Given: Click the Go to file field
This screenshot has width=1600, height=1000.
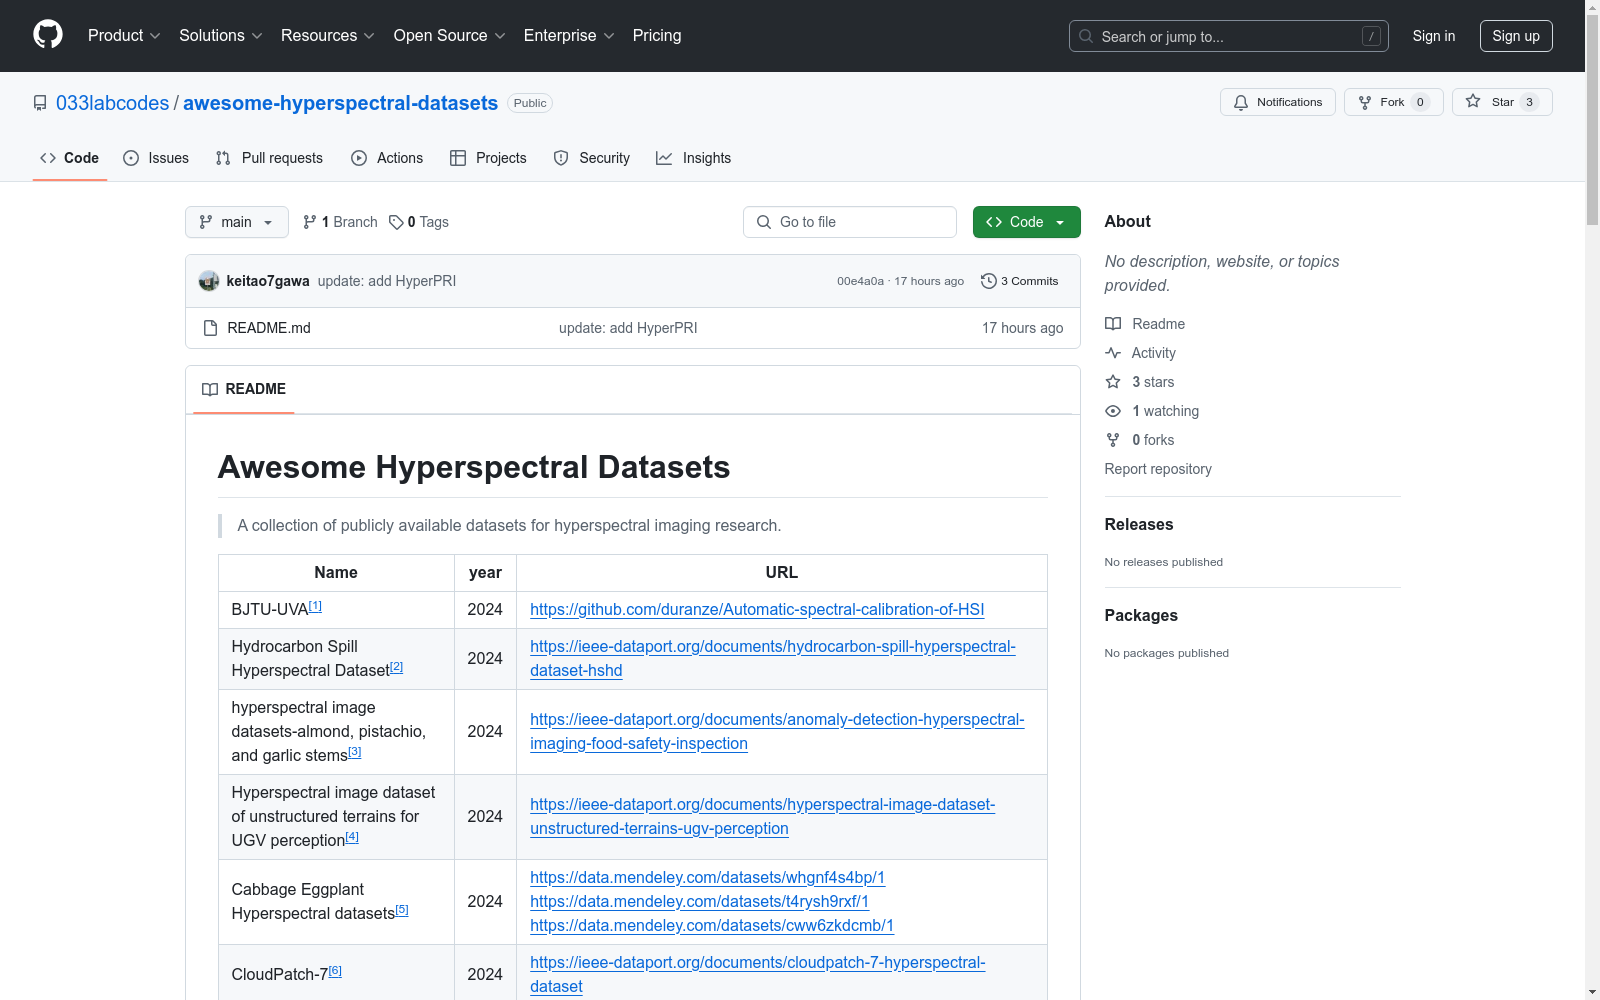Looking at the screenshot, I should [x=850, y=222].
